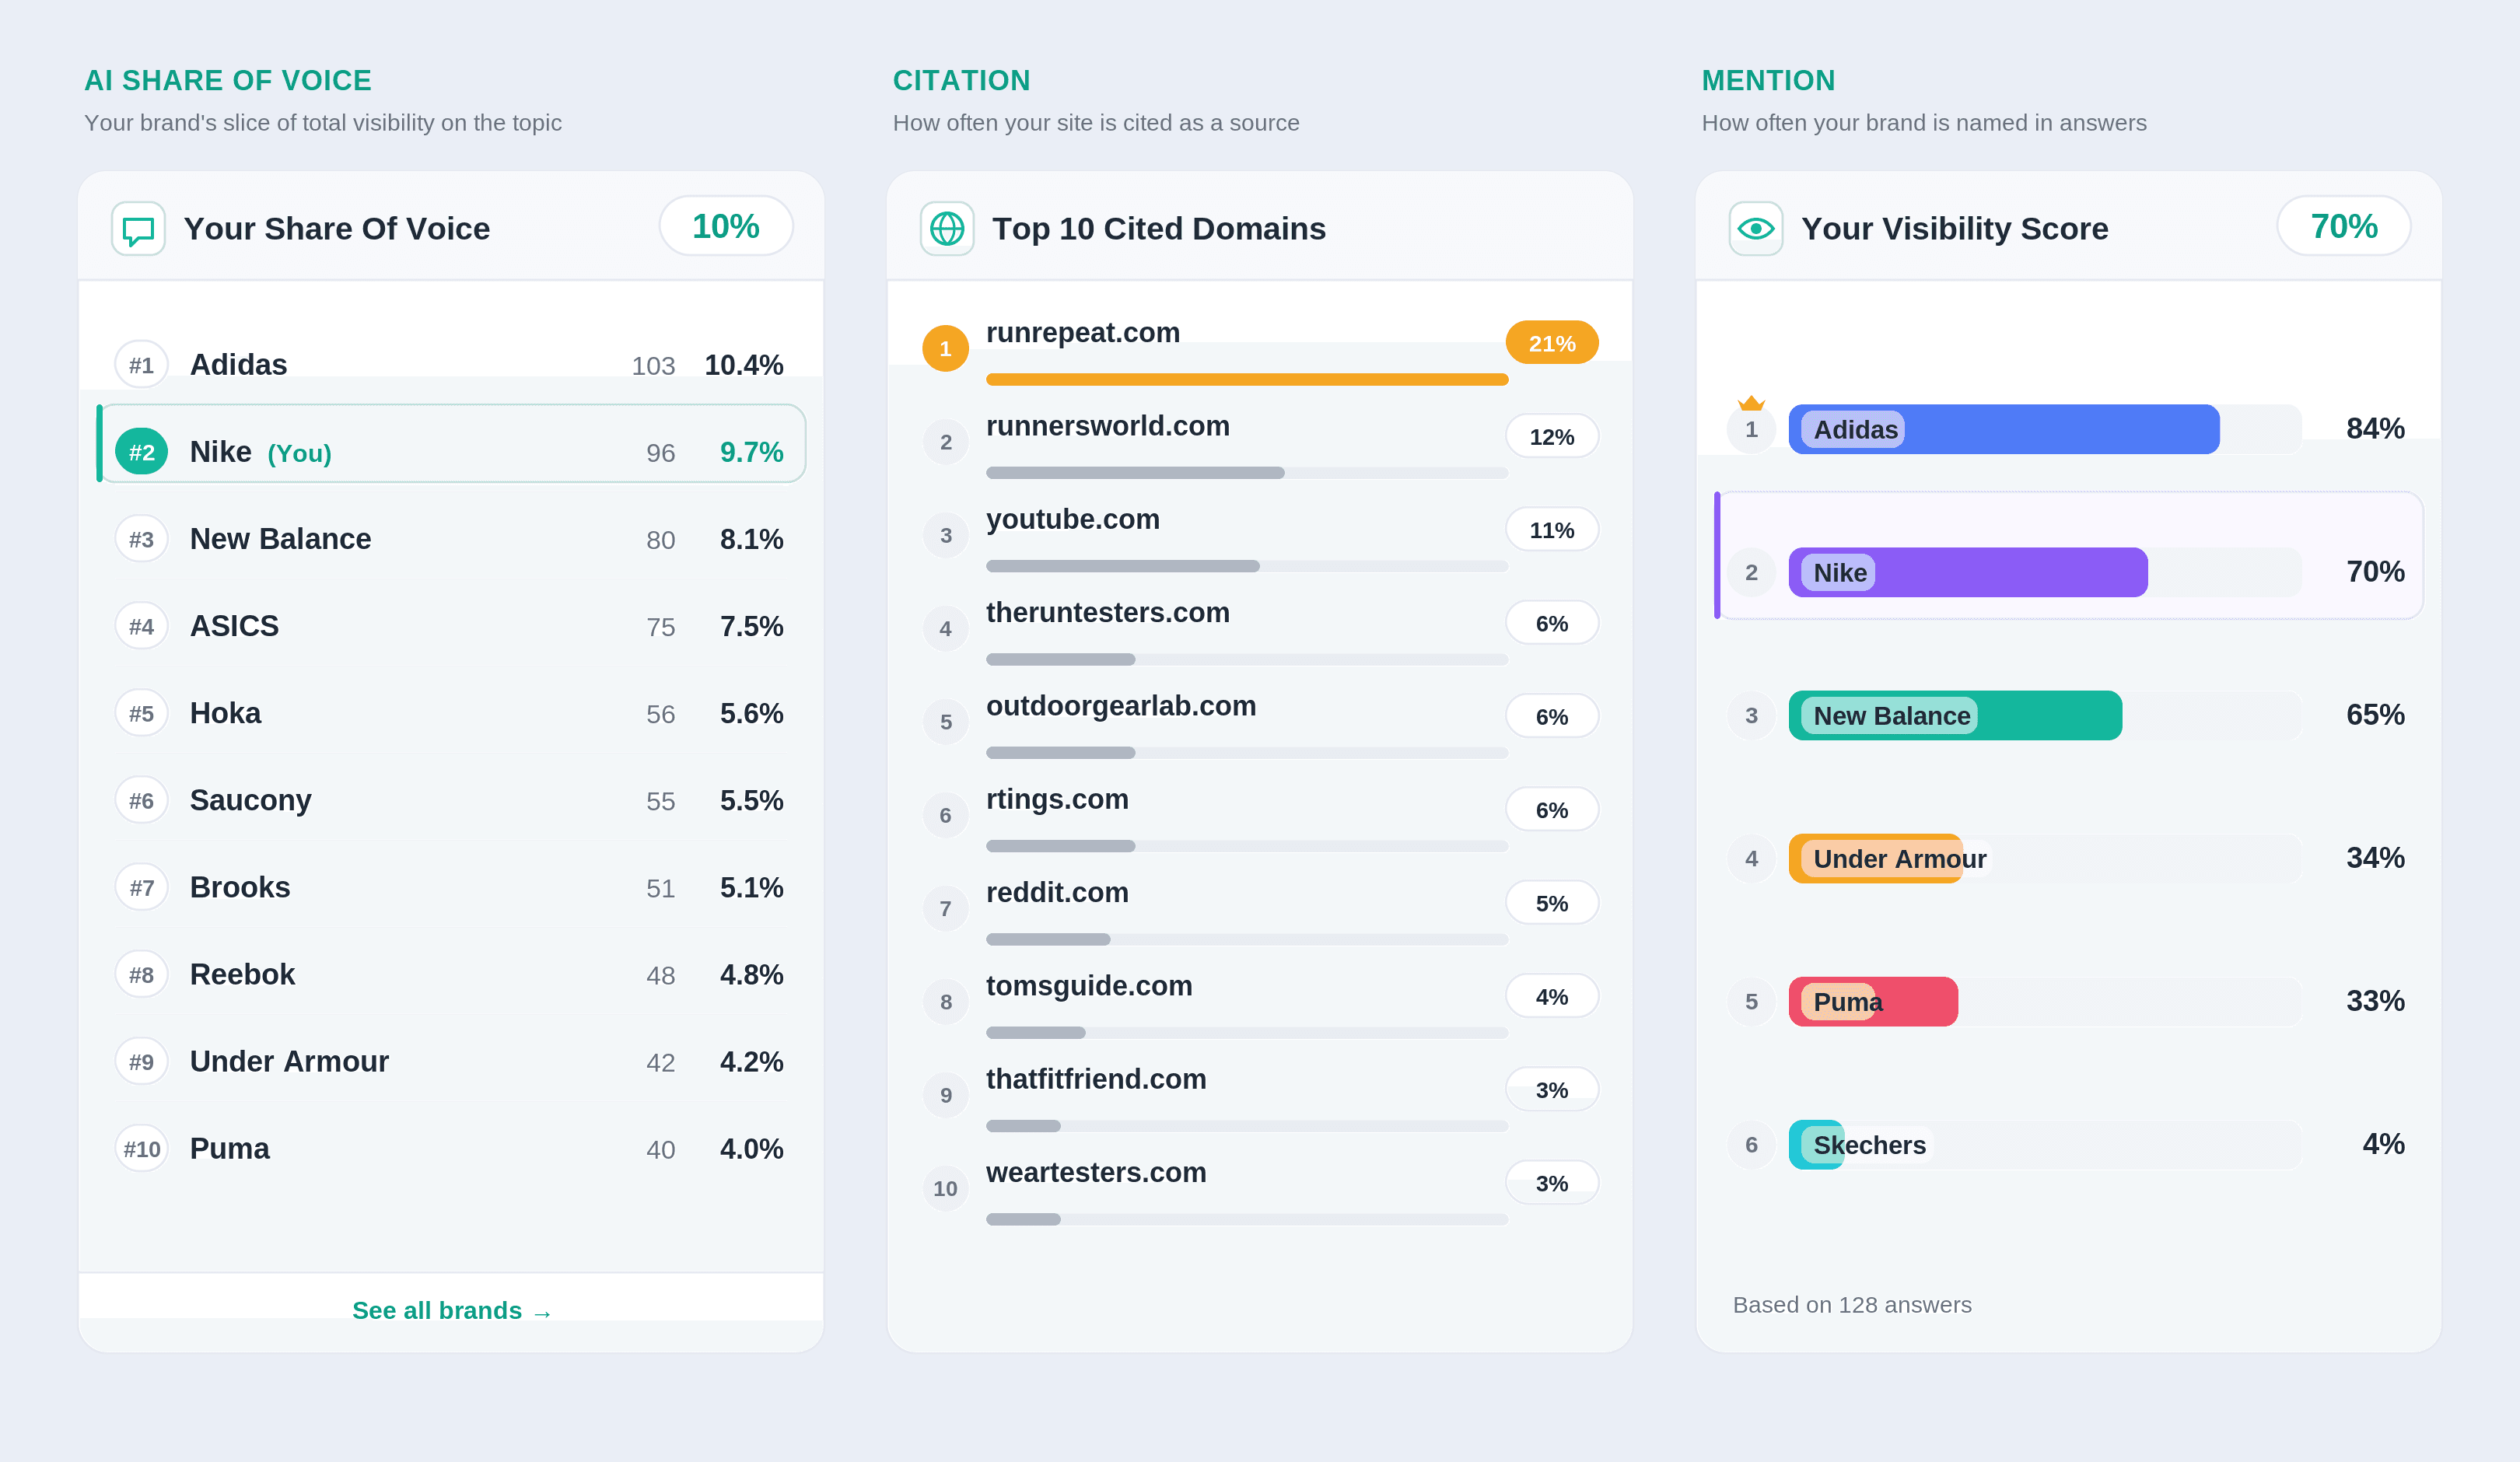Select the highlighted Nike (You) row
Viewport: 2520px width, 1462px height.
(452, 443)
